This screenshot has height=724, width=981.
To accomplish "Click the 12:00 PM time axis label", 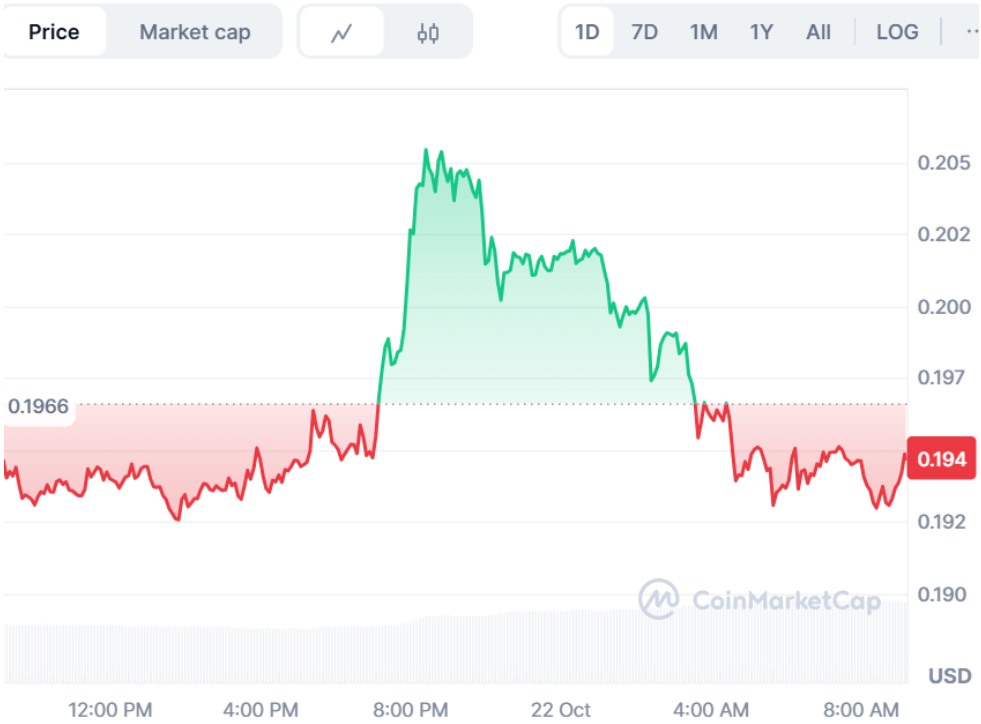I will coord(110,709).
